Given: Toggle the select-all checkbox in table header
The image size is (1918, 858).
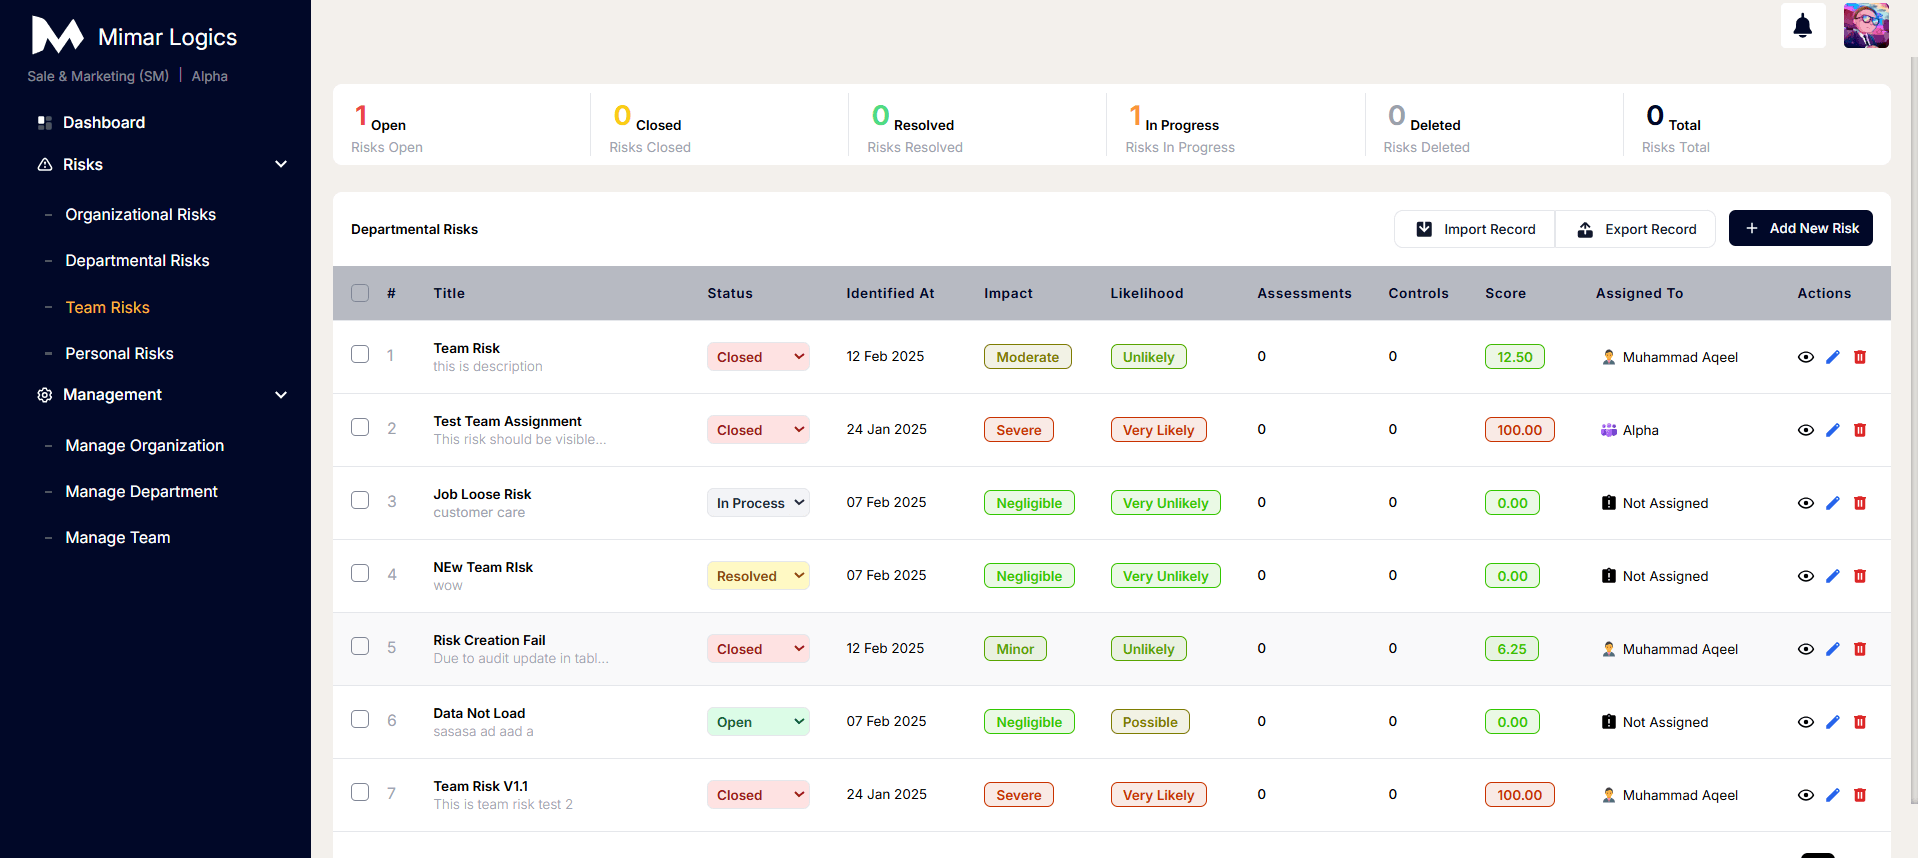Looking at the screenshot, I should tap(360, 293).
